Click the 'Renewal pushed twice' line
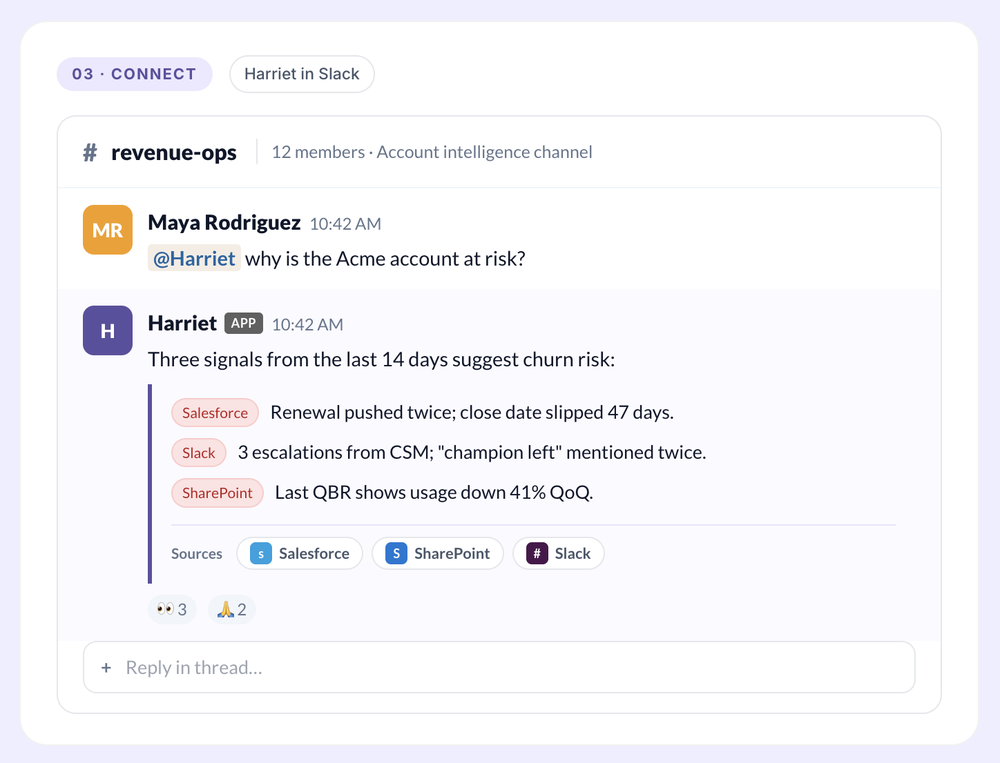 coord(472,413)
